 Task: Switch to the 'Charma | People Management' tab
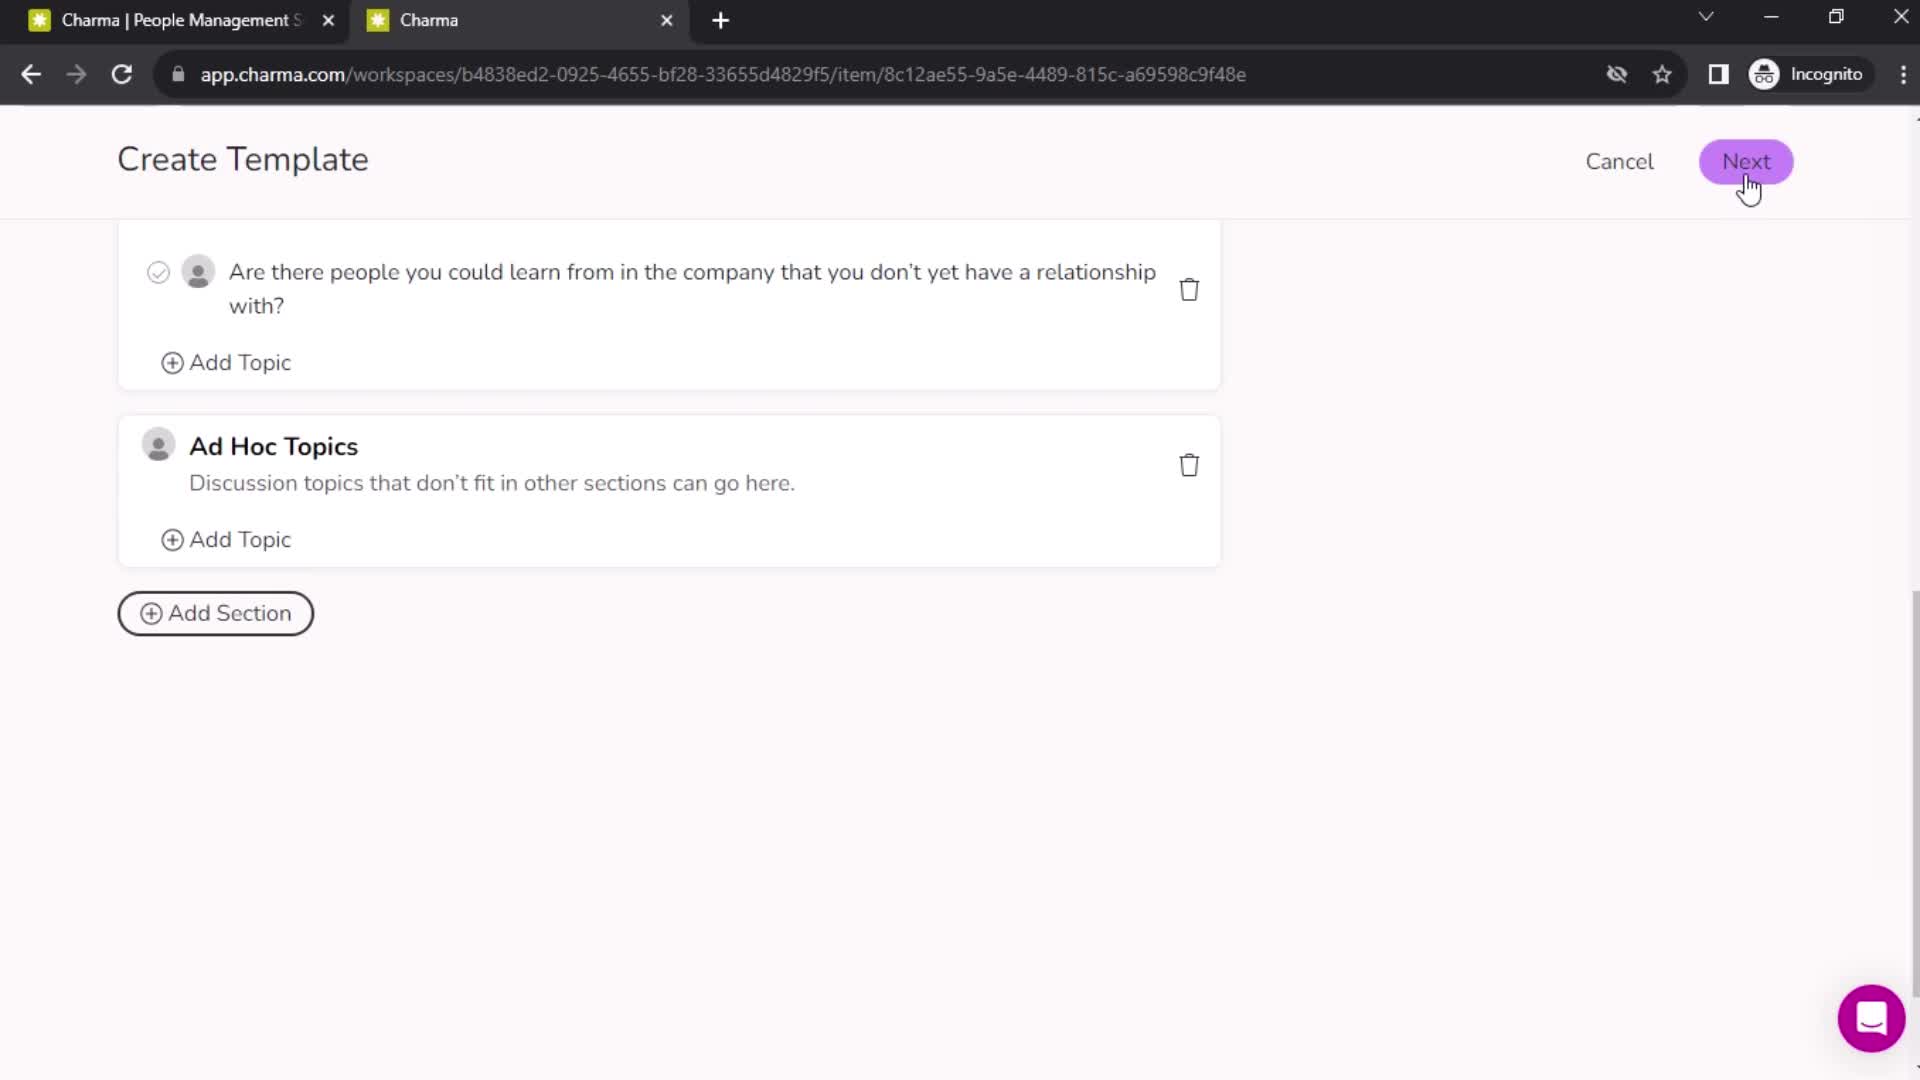[181, 20]
